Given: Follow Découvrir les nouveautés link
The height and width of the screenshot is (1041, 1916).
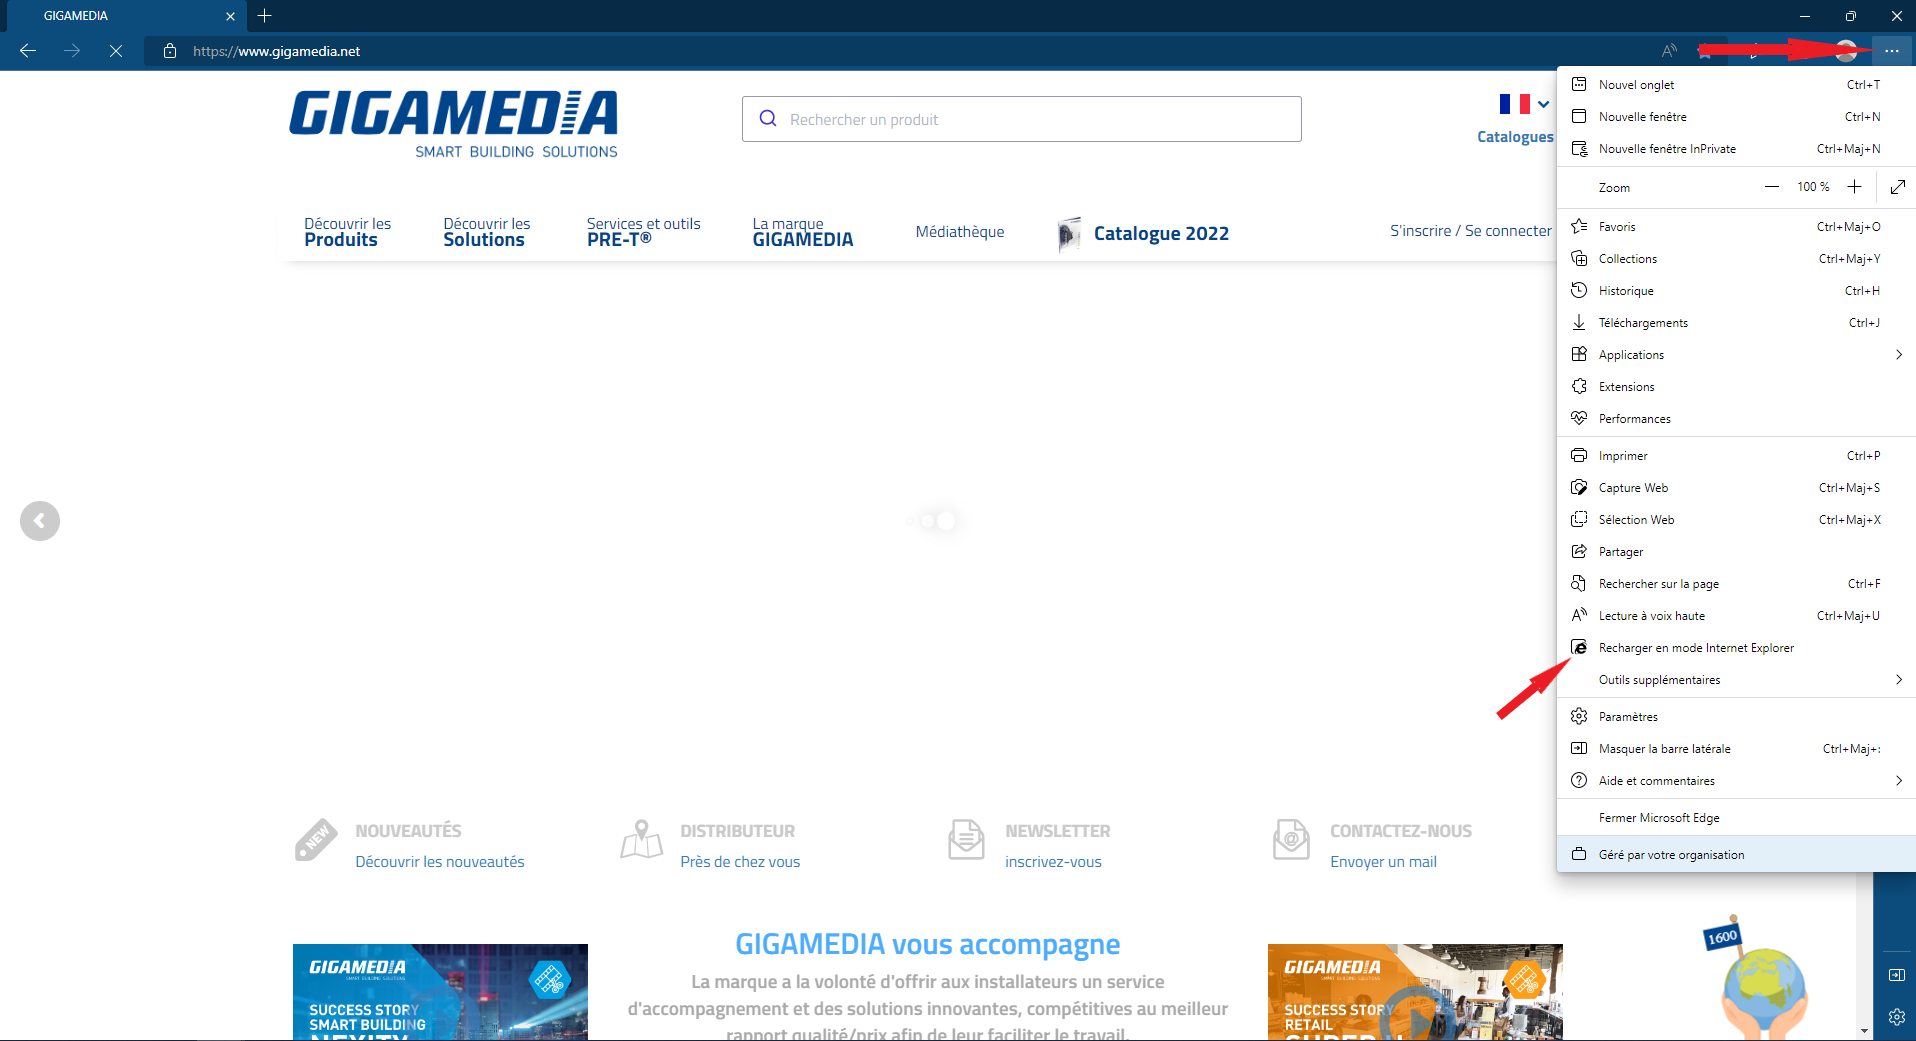Looking at the screenshot, I should click(x=440, y=862).
